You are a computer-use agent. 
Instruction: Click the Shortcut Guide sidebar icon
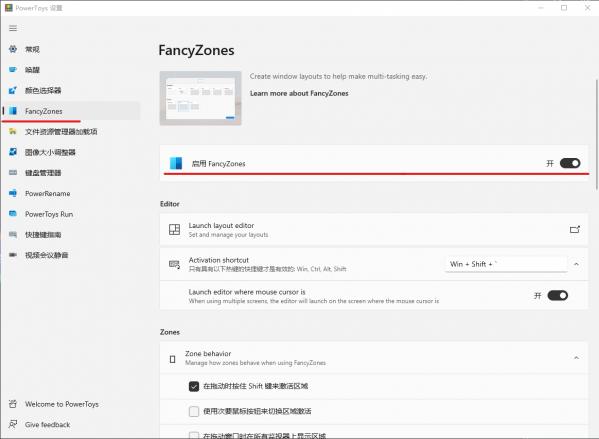pyautogui.click(x=13, y=235)
